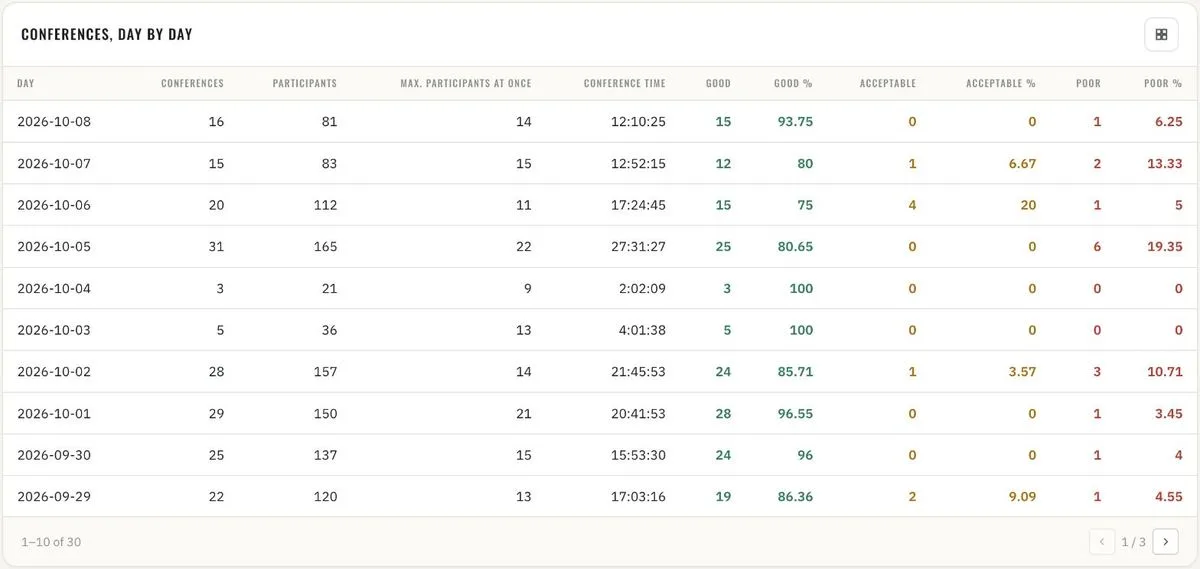Click the 1 / 3 page indicator
Viewport: 1200px width, 569px height.
pyautogui.click(x=1133, y=542)
